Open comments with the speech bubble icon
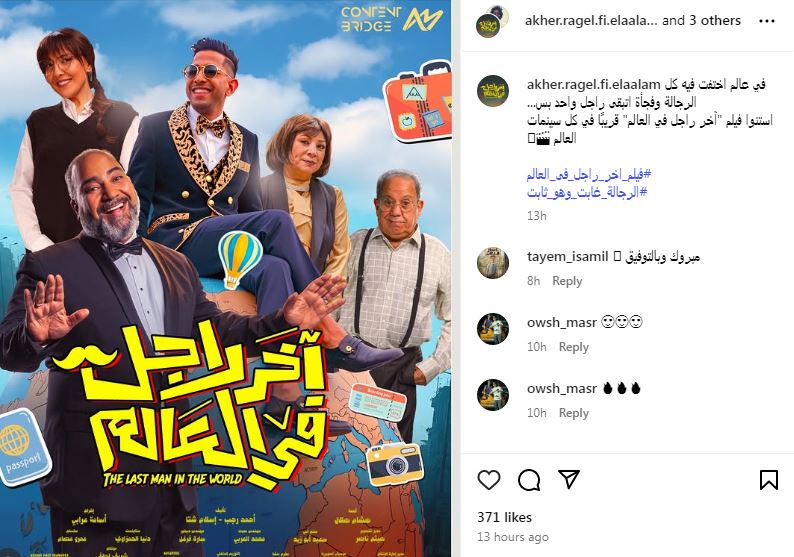 [x=529, y=480]
